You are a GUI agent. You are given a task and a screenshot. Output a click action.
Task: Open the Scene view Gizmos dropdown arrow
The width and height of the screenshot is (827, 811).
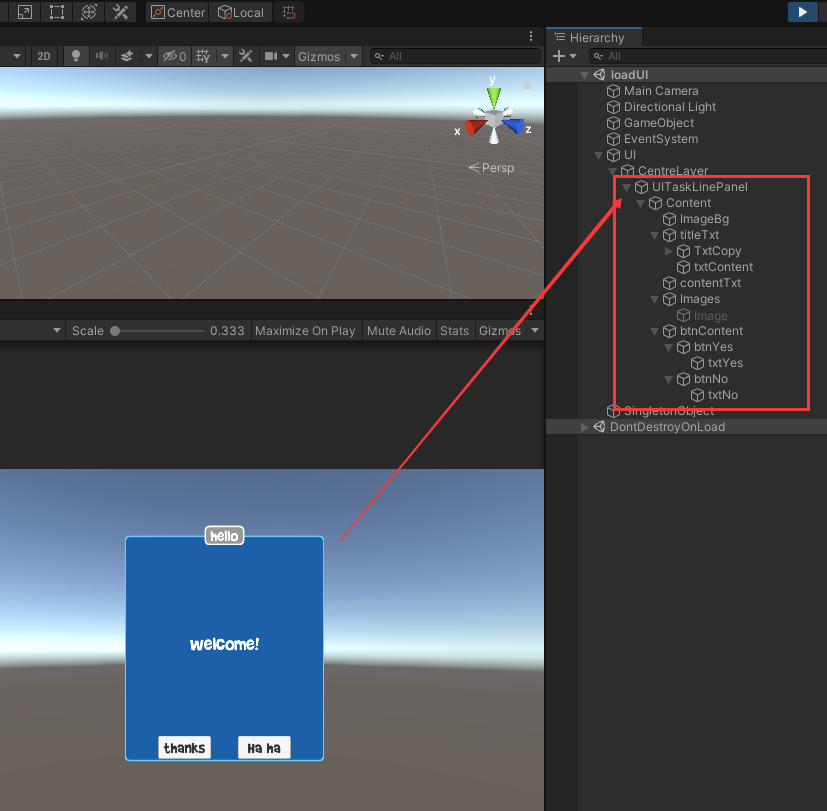click(354, 56)
